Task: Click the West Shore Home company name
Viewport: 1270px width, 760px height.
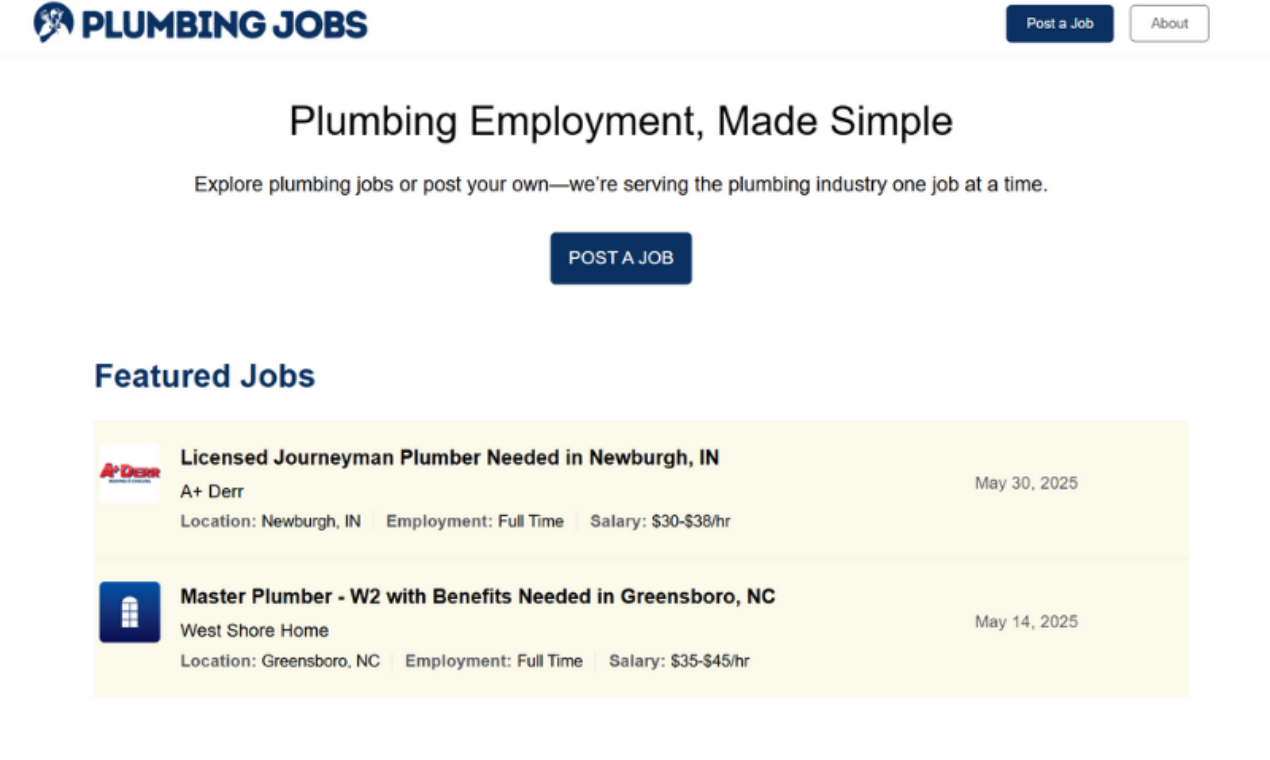Action: 253,630
